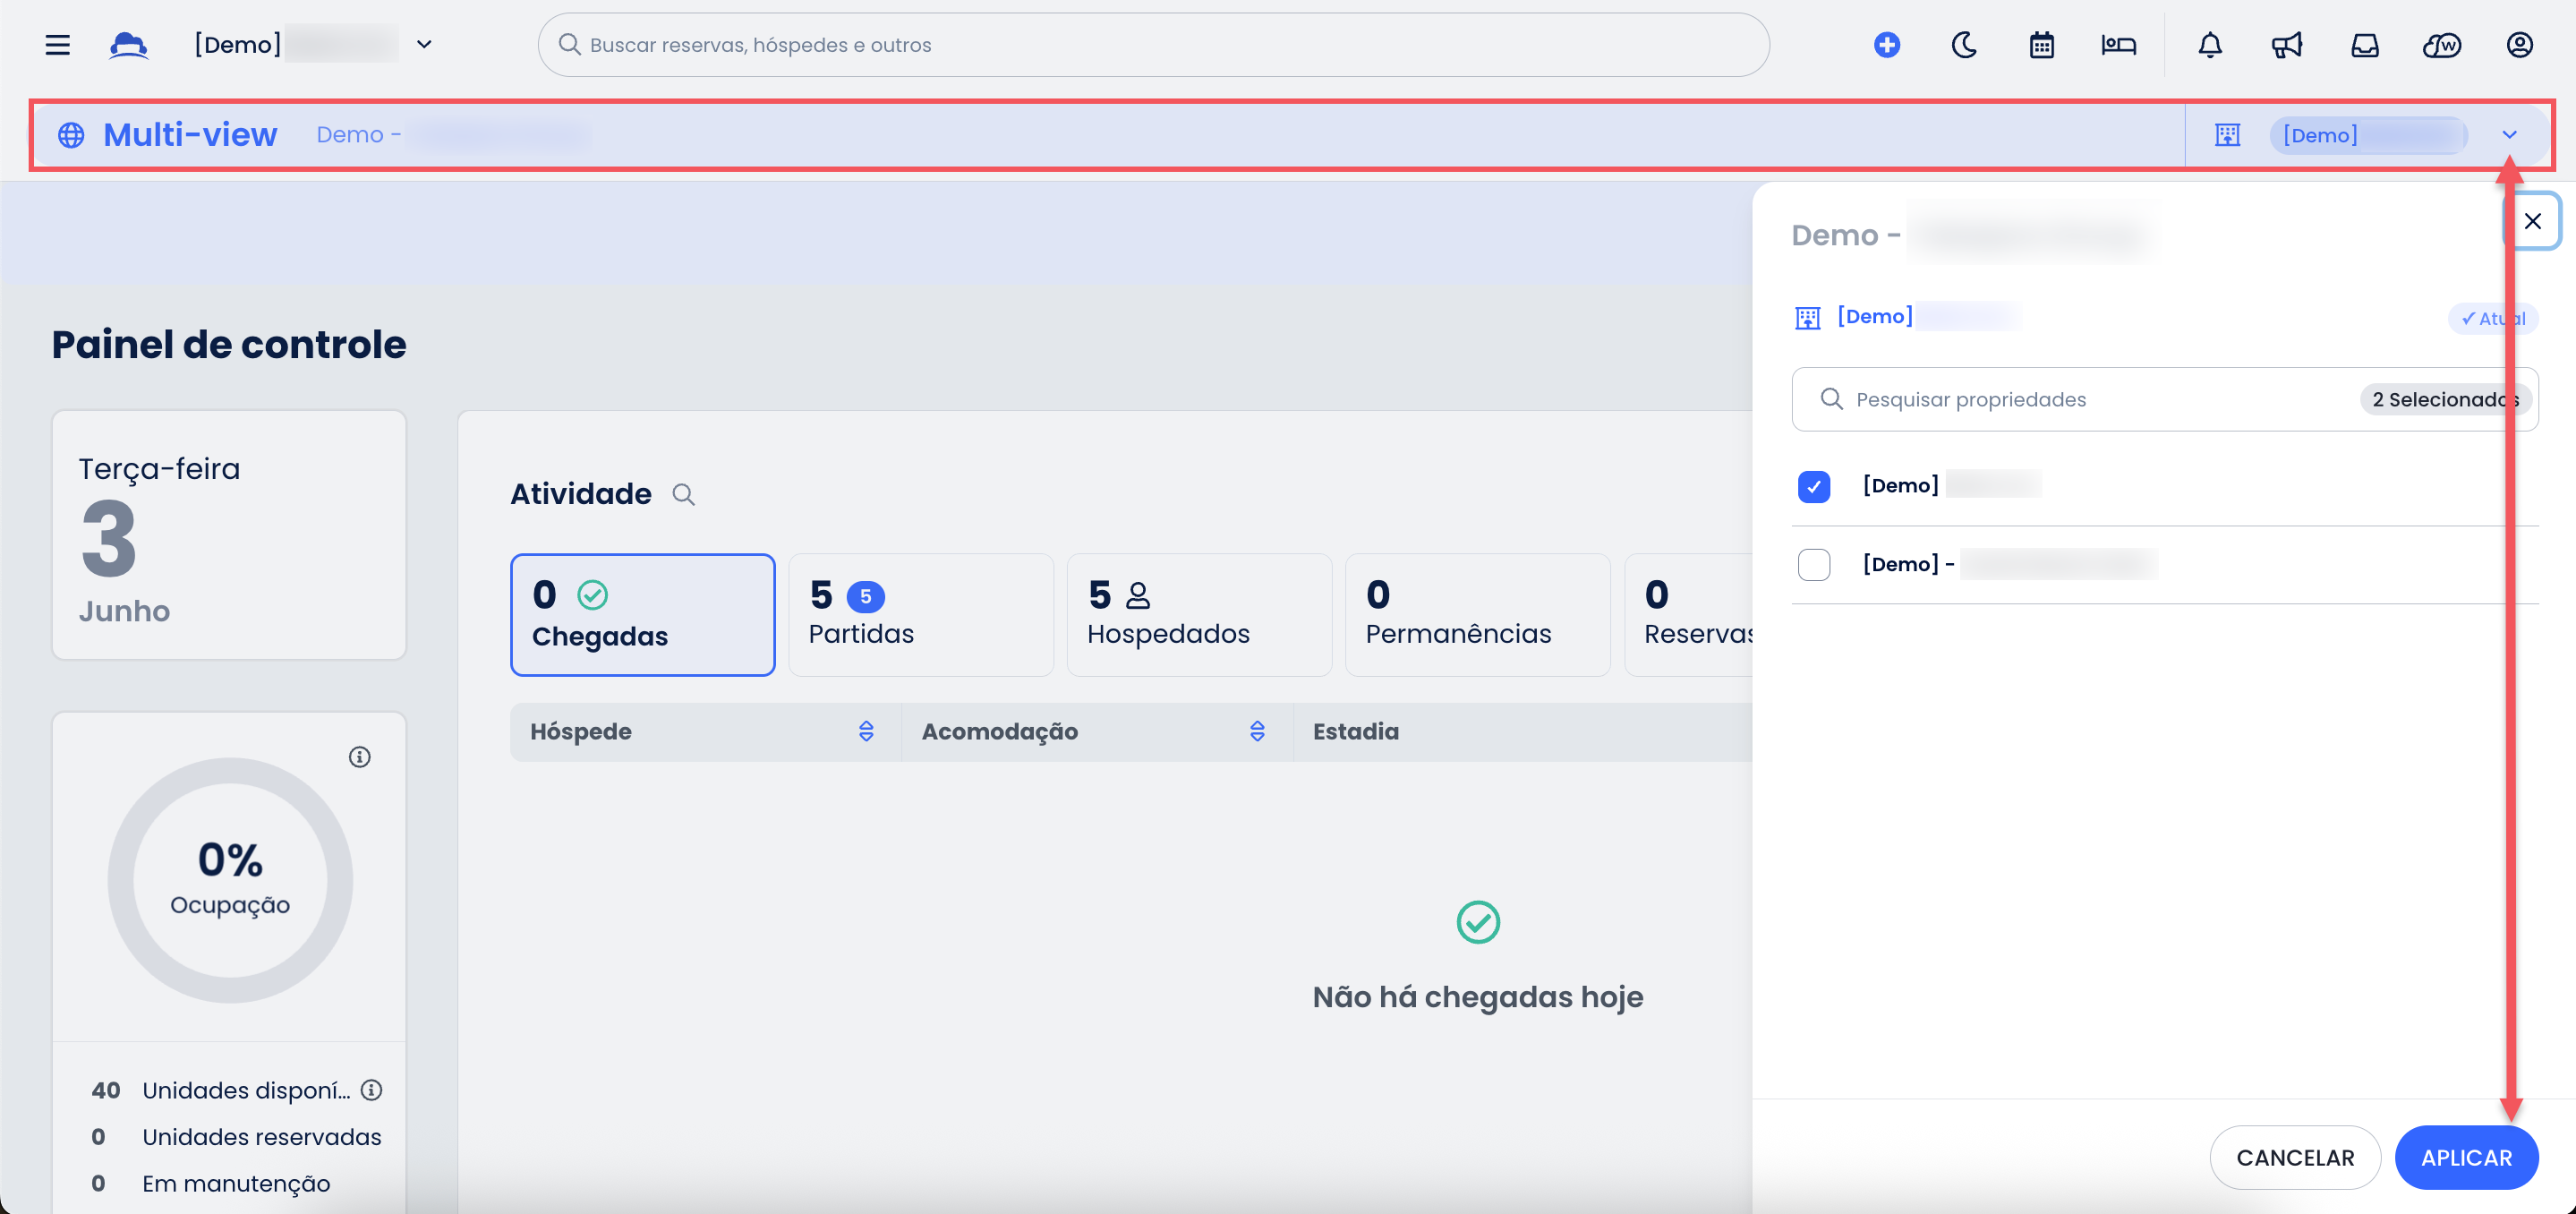Image resolution: width=2576 pixels, height=1214 pixels.
Task: Click the CANCELAR button
Action: pos(2294,1158)
